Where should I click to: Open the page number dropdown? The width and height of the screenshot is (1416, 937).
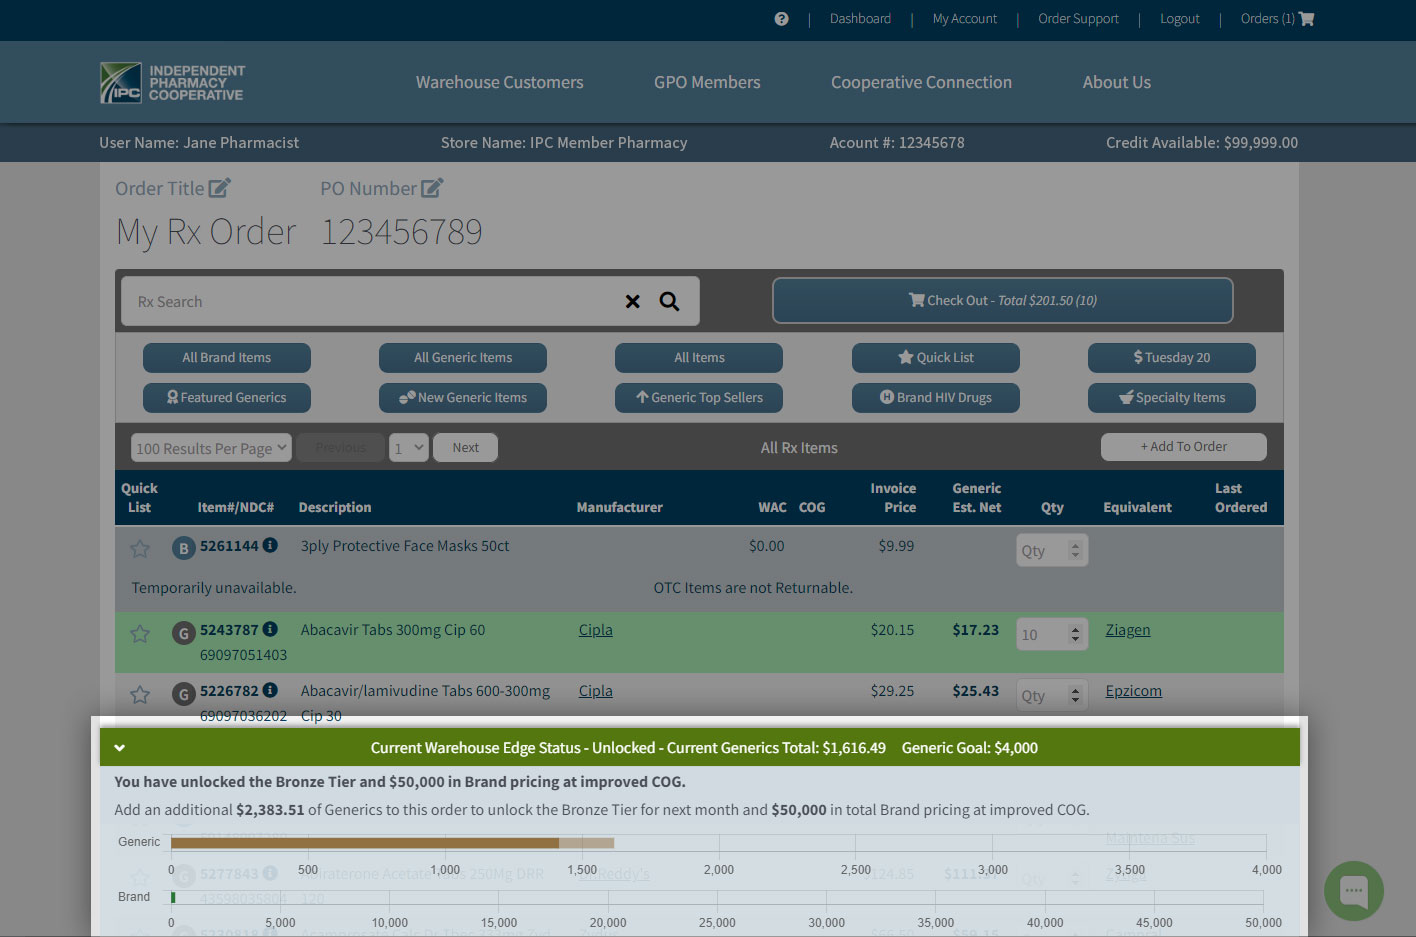[409, 448]
